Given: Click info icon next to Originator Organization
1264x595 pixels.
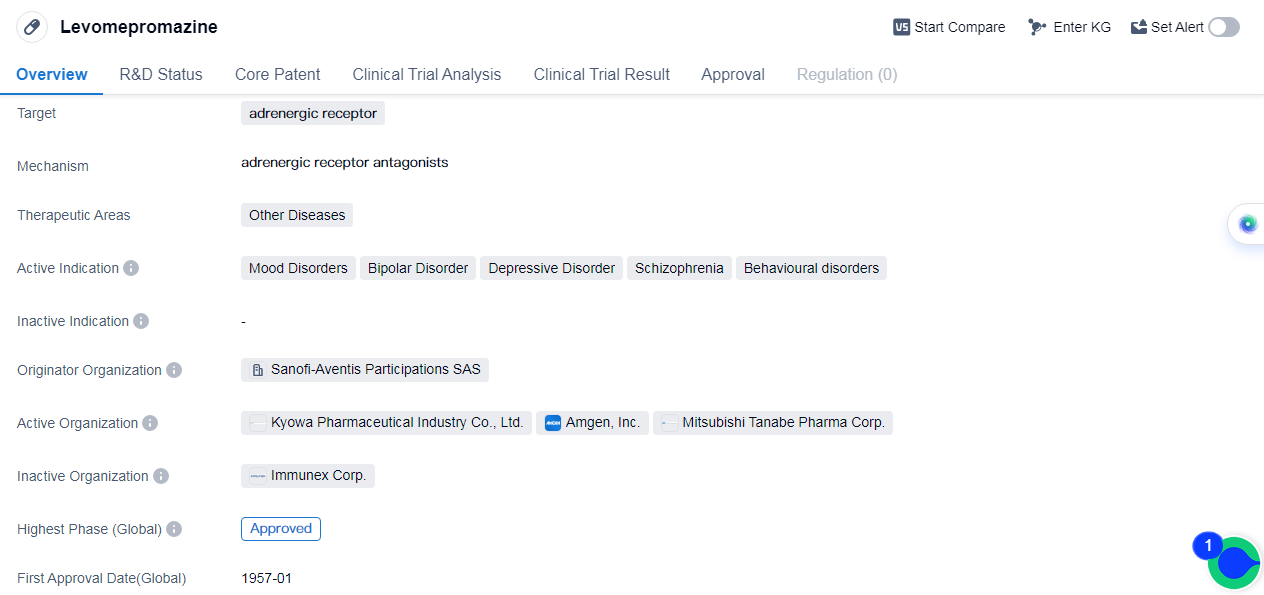Looking at the screenshot, I should coord(174,370).
